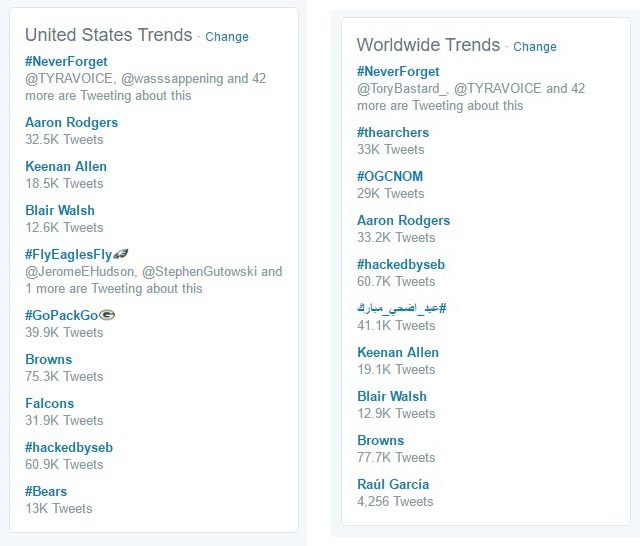This screenshot has width=640, height=546.
Task: Open #NeverForget in United States Trends
Action: click(66, 62)
